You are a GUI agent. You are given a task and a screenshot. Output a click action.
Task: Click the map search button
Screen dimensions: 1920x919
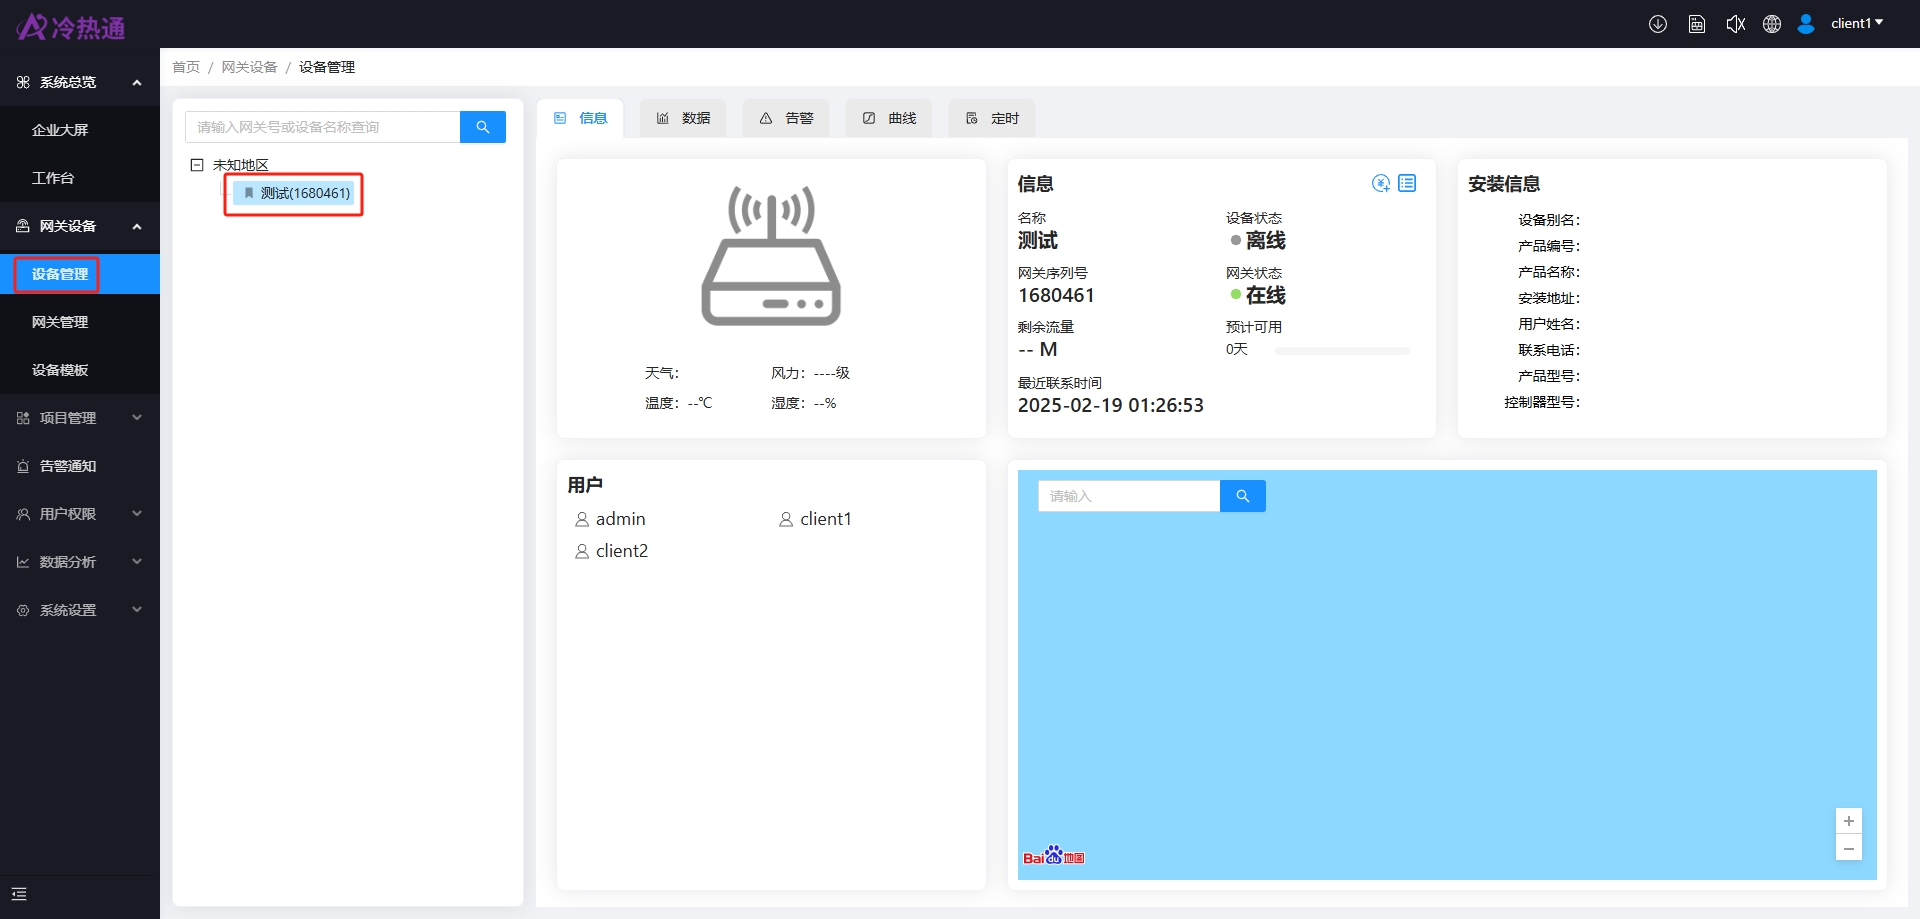click(x=1243, y=496)
